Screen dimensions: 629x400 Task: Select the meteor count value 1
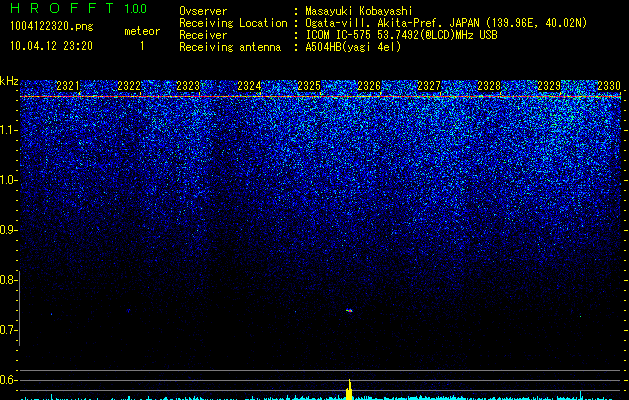[x=142, y=46]
